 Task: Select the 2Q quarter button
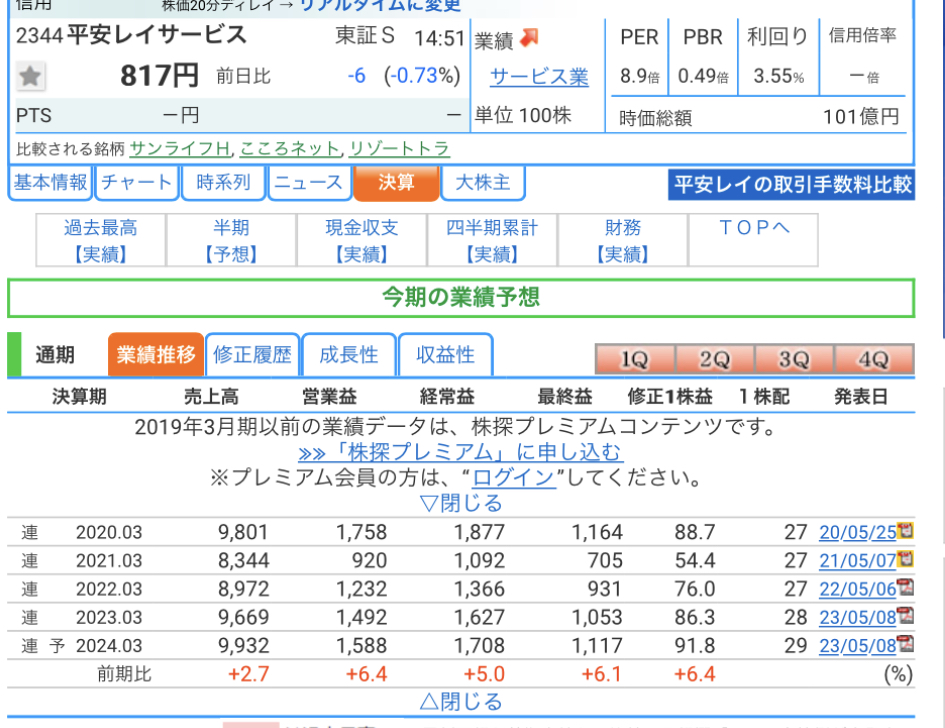tap(715, 360)
